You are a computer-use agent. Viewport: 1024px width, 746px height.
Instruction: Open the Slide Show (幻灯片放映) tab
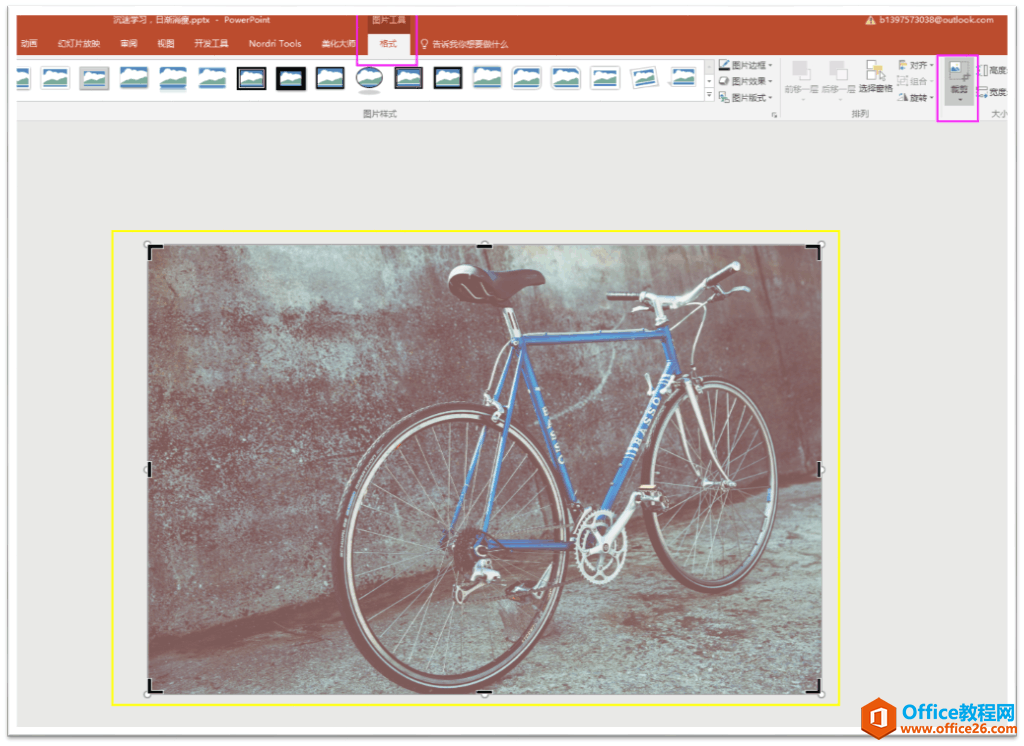coord(79,44)
